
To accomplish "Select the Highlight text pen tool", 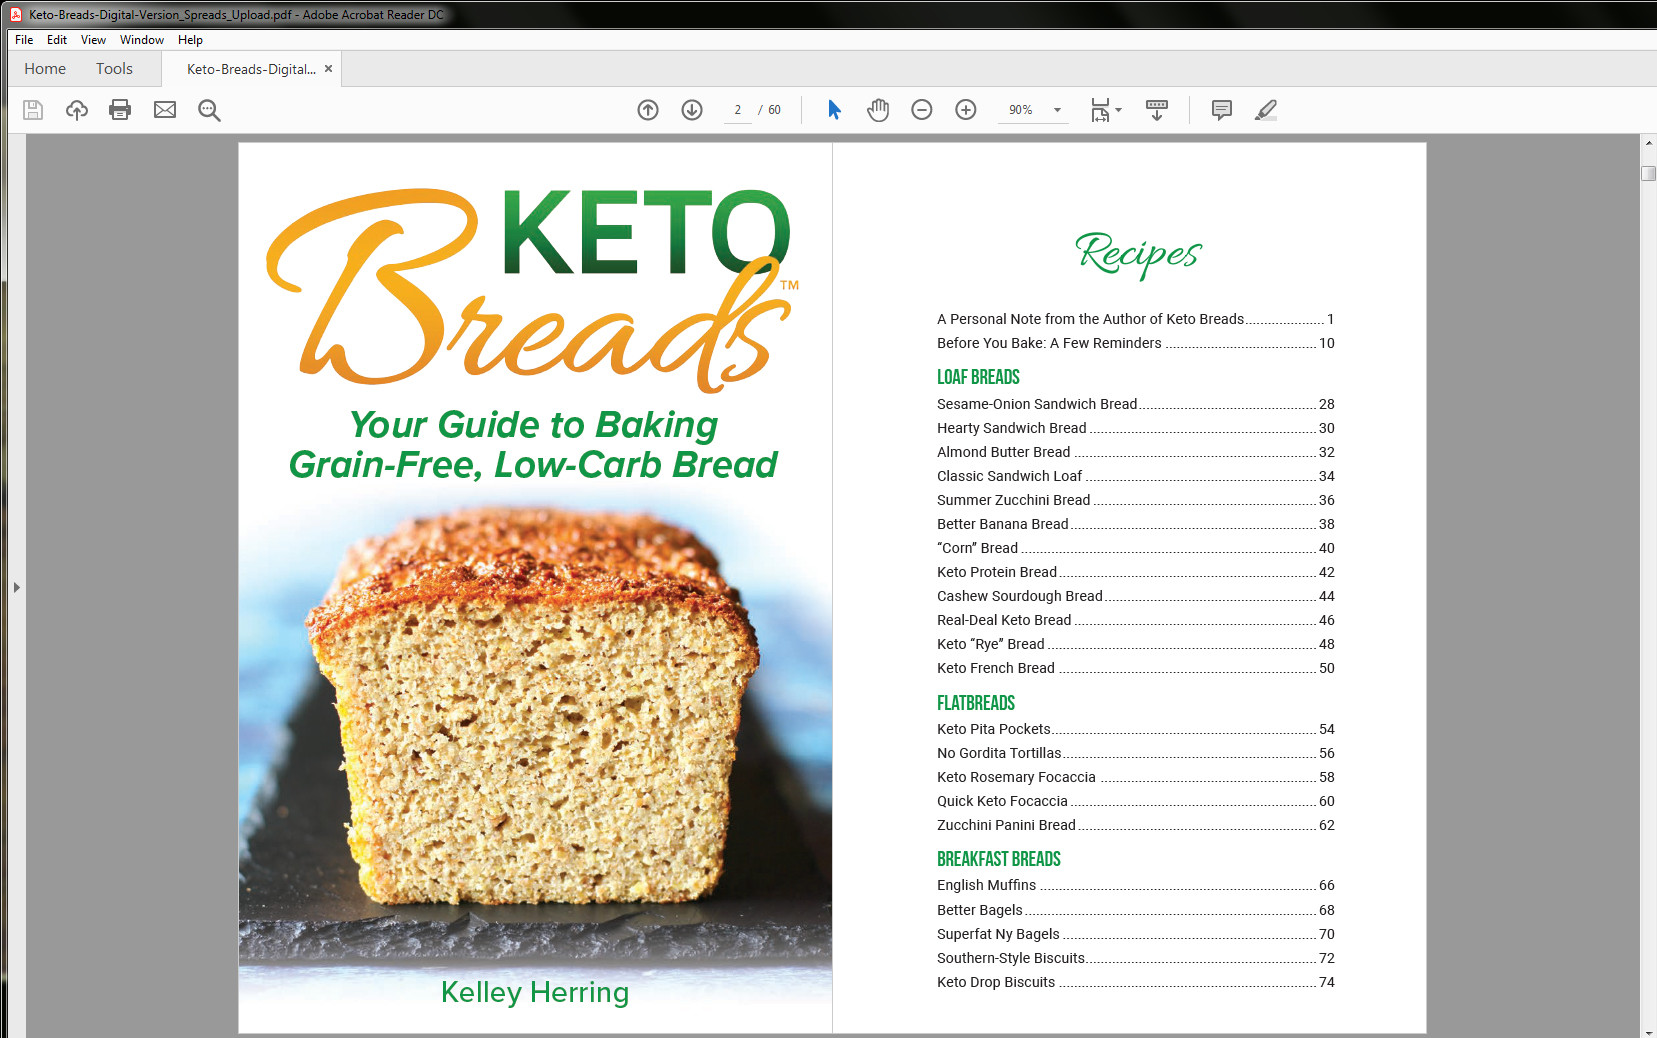I will click(x=1266, y=110).
